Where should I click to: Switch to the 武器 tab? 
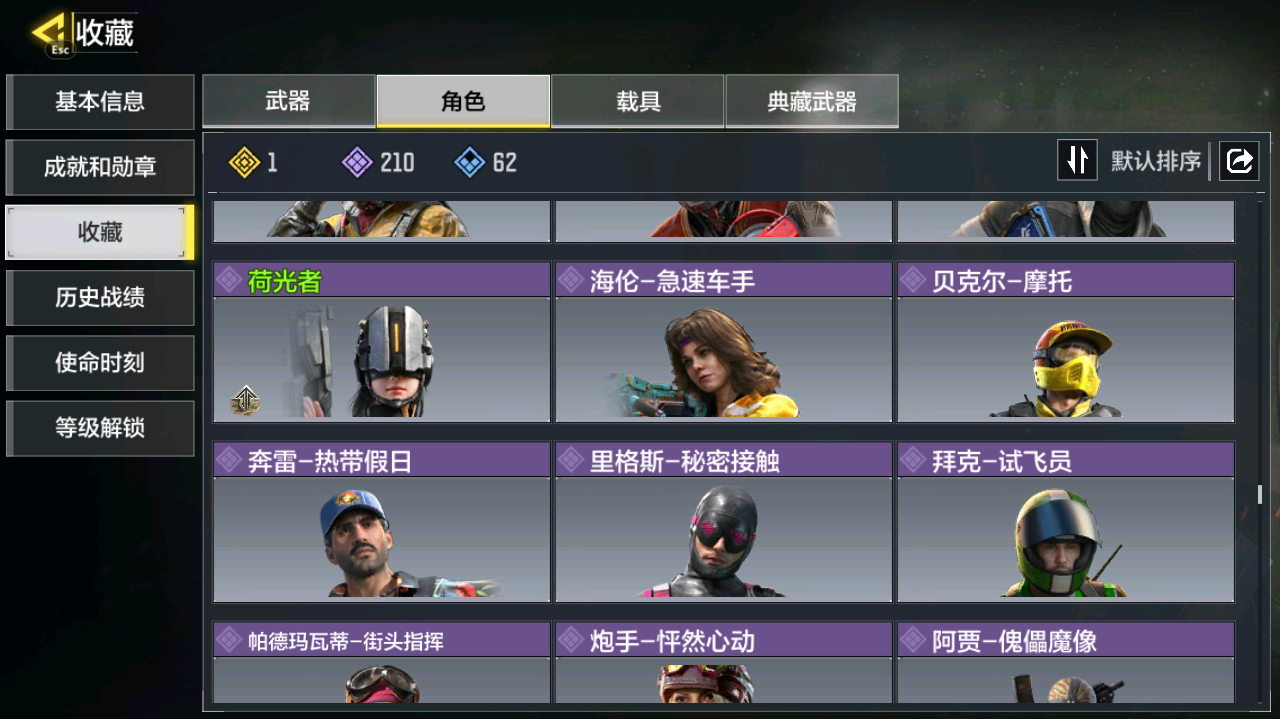[x=289, y=101]
